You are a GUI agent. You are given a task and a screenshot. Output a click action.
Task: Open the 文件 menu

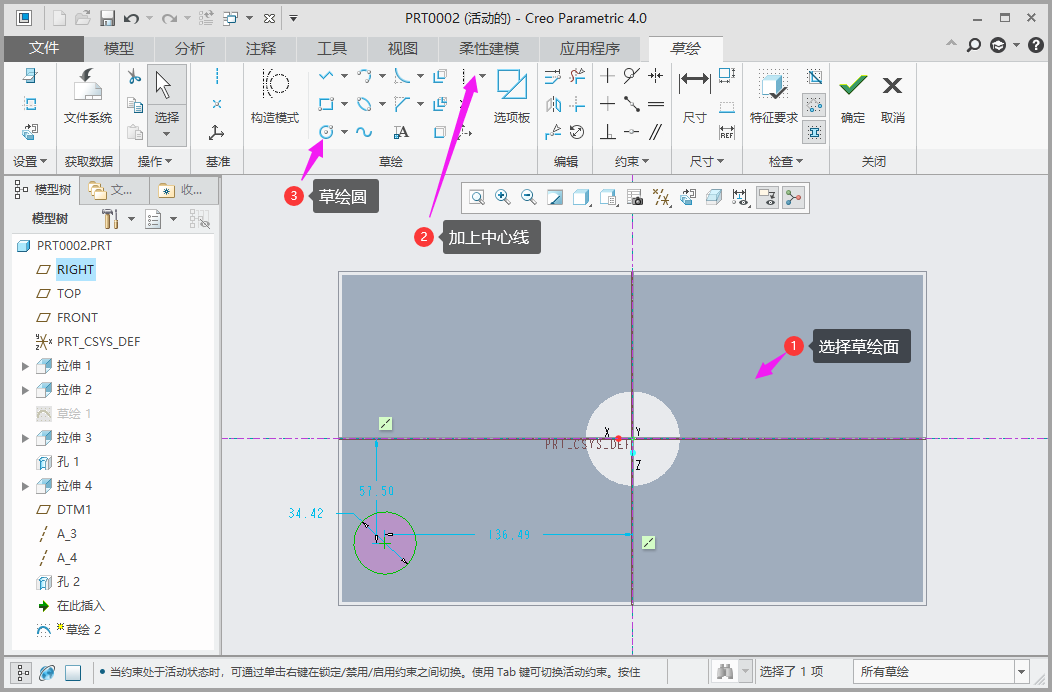point(44,48)
